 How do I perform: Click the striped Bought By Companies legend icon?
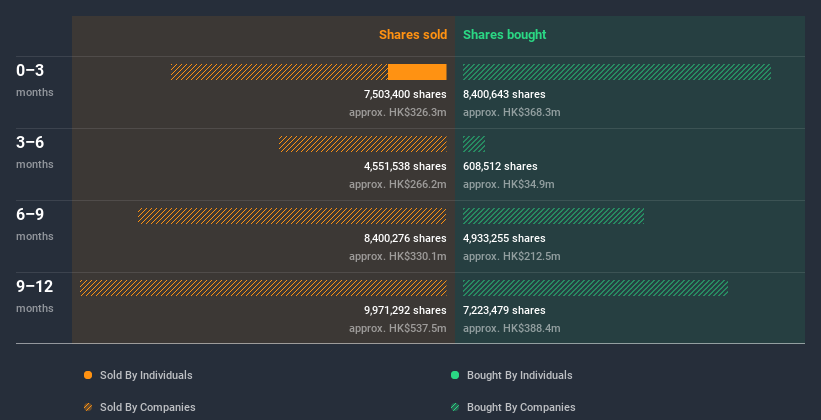point(455,407)
